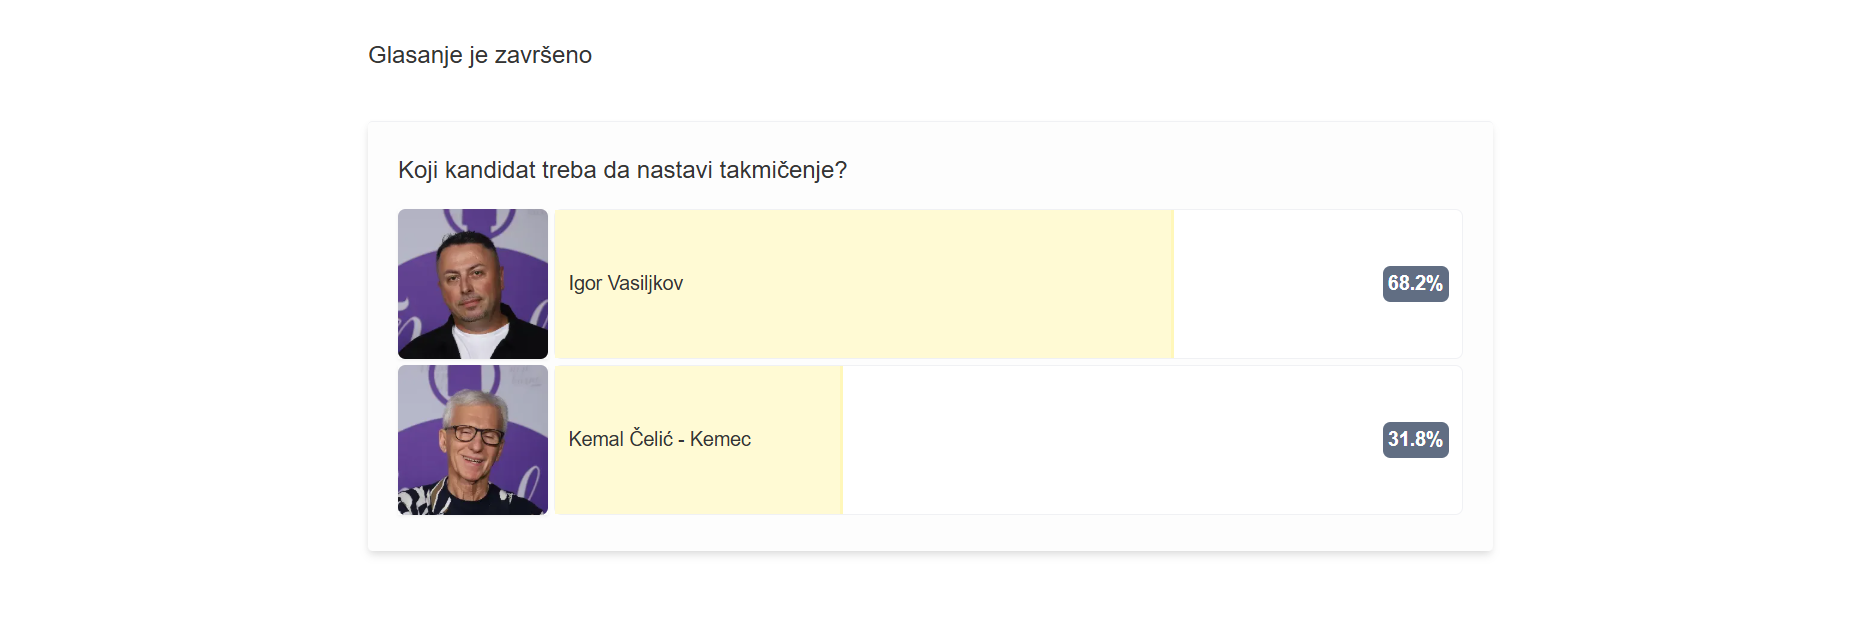Image resolution: width=1856 pixels, height=619 pixels.
Task: Click the eyeglasses in Kemal's photo
Action: coord(473,434)
